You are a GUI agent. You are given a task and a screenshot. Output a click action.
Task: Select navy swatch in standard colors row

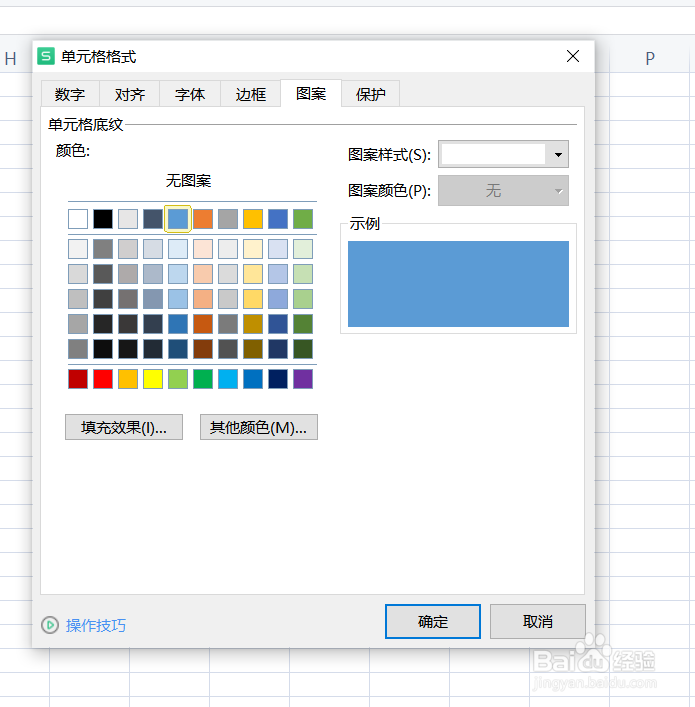click(278, 379)
